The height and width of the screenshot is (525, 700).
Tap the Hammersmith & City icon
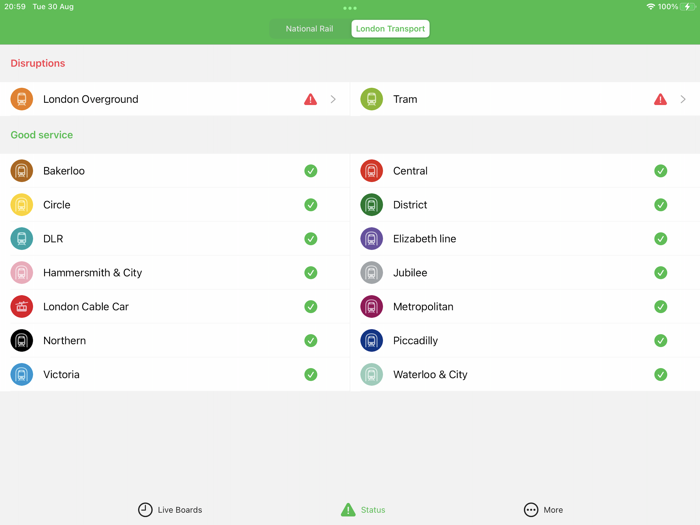(21, 273)
